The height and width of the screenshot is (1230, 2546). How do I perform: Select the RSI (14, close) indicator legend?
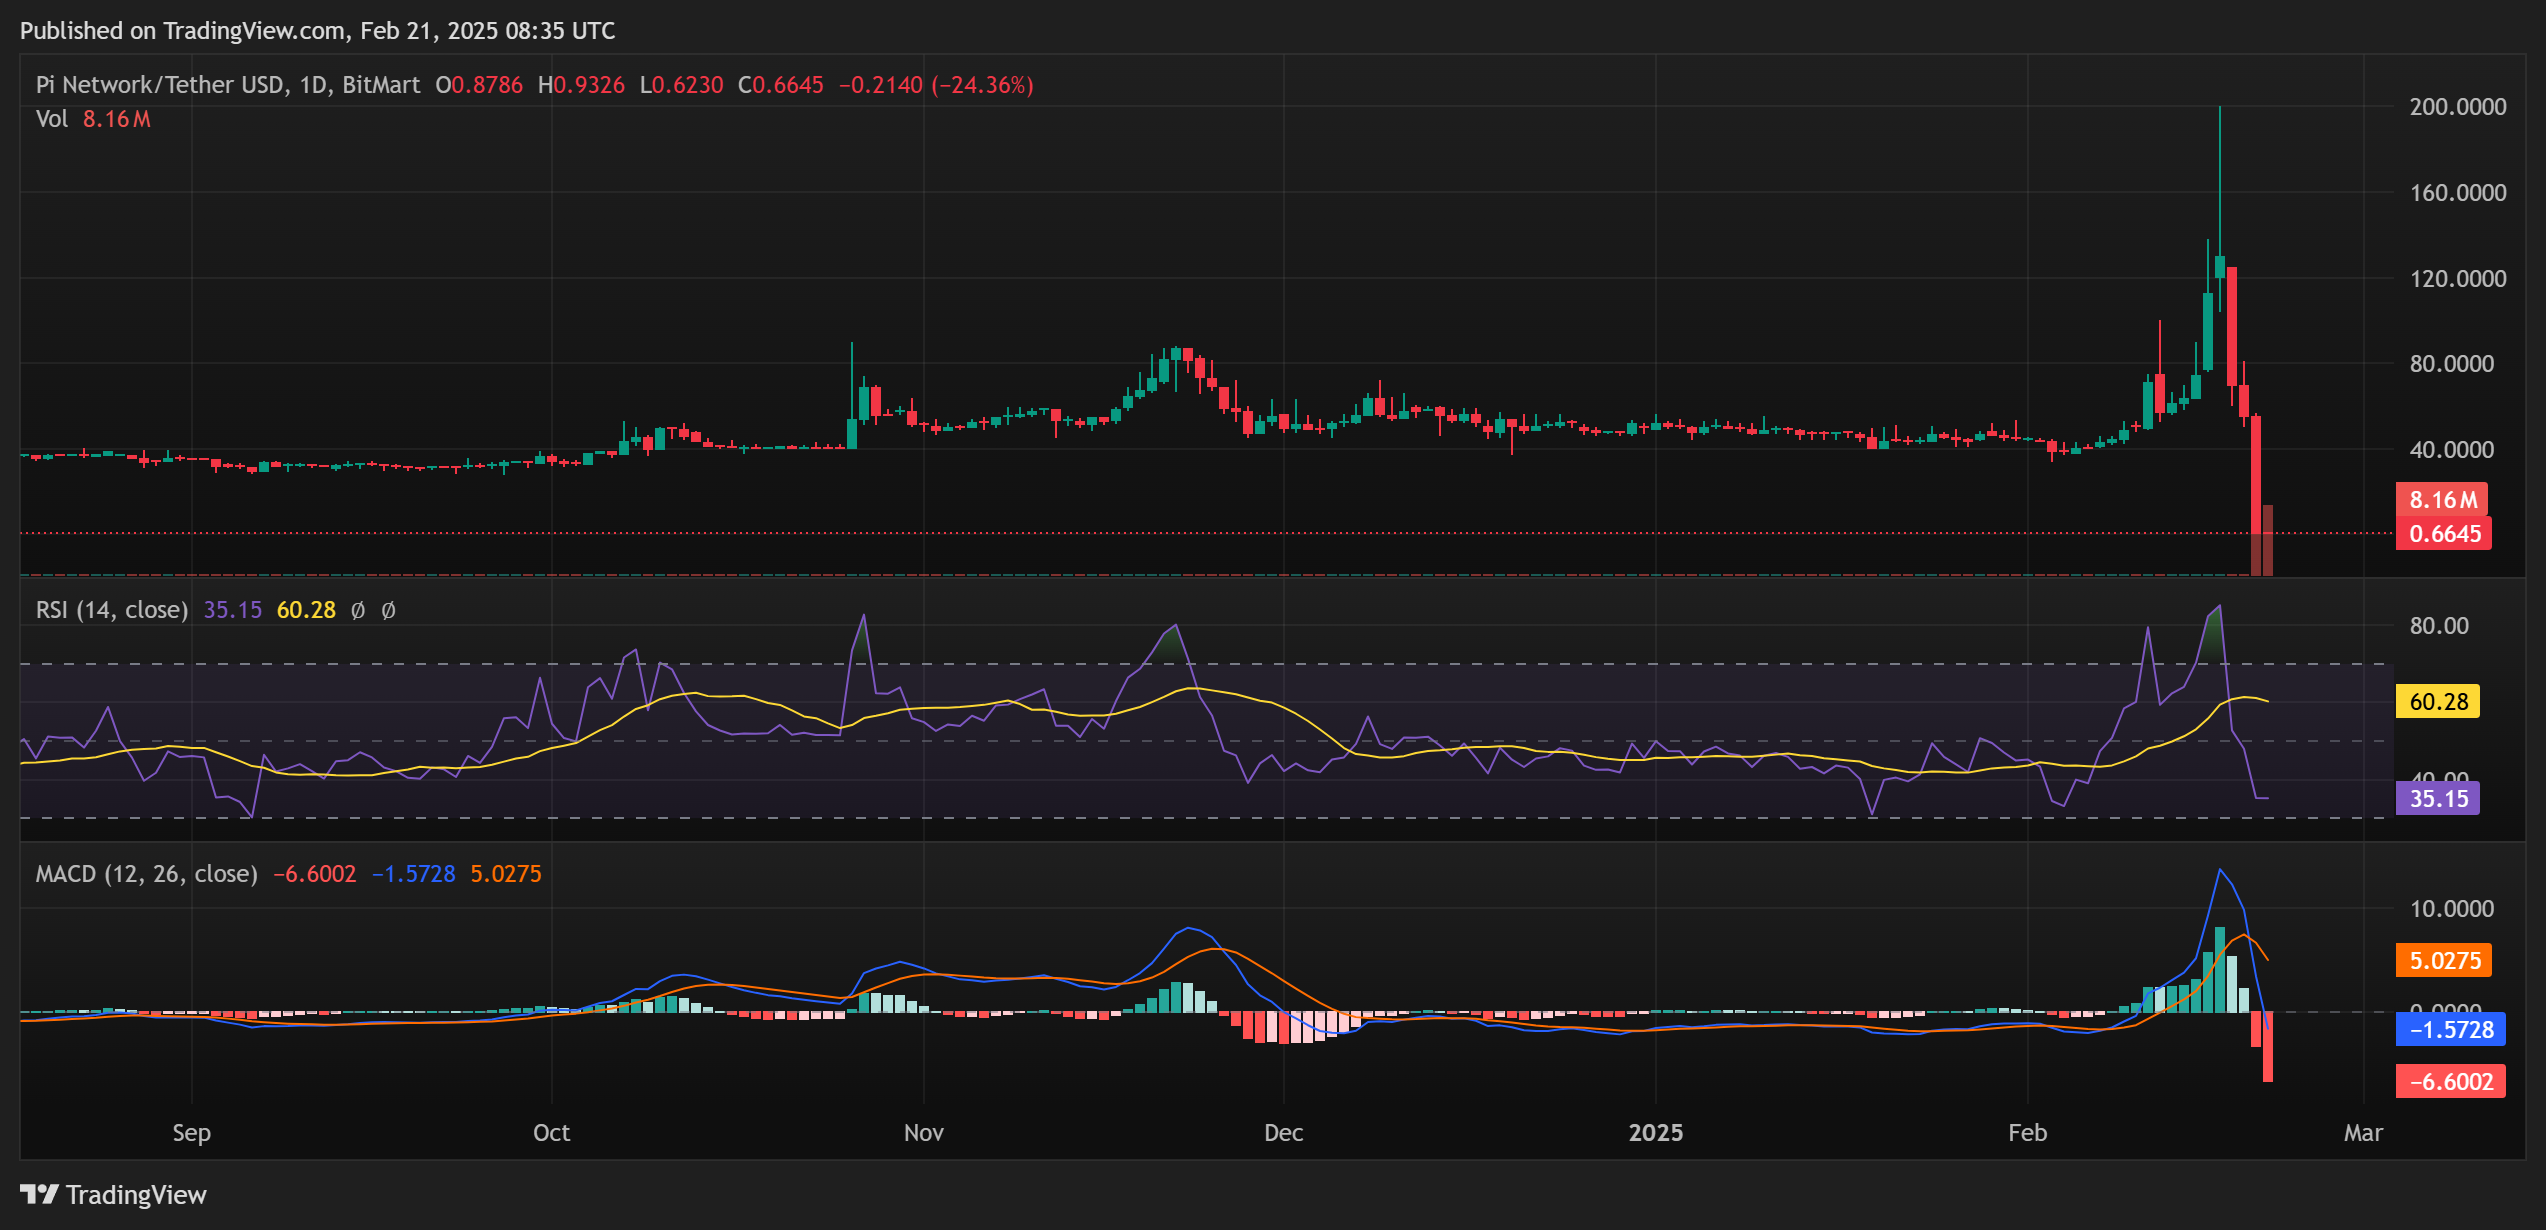112,610
